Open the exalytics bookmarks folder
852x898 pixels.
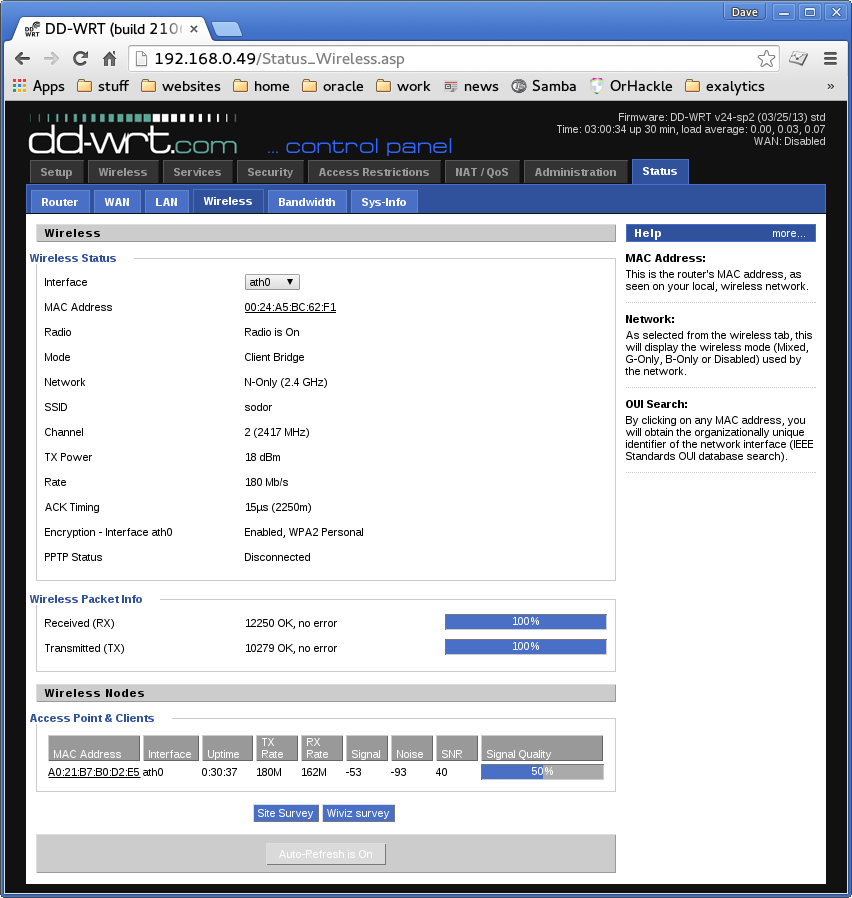click(x=725, y=86)
